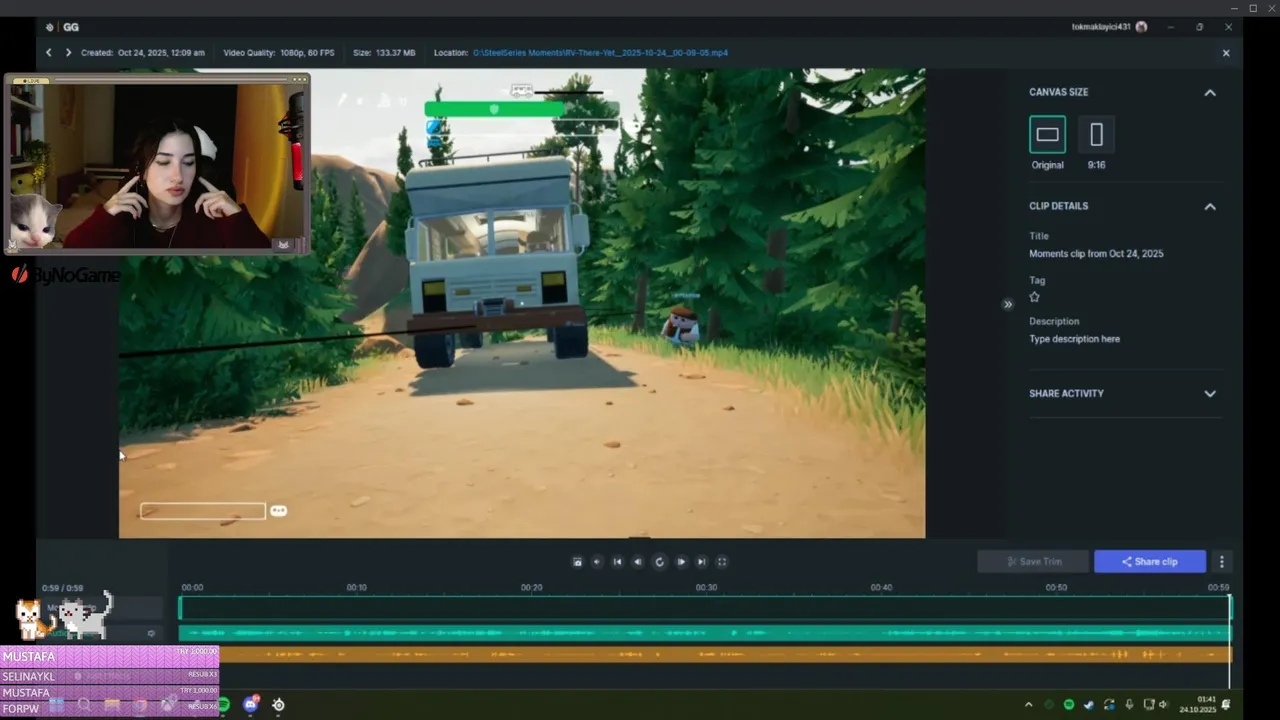Click the 00:30 mark on timeline ruler

[706, 588]
